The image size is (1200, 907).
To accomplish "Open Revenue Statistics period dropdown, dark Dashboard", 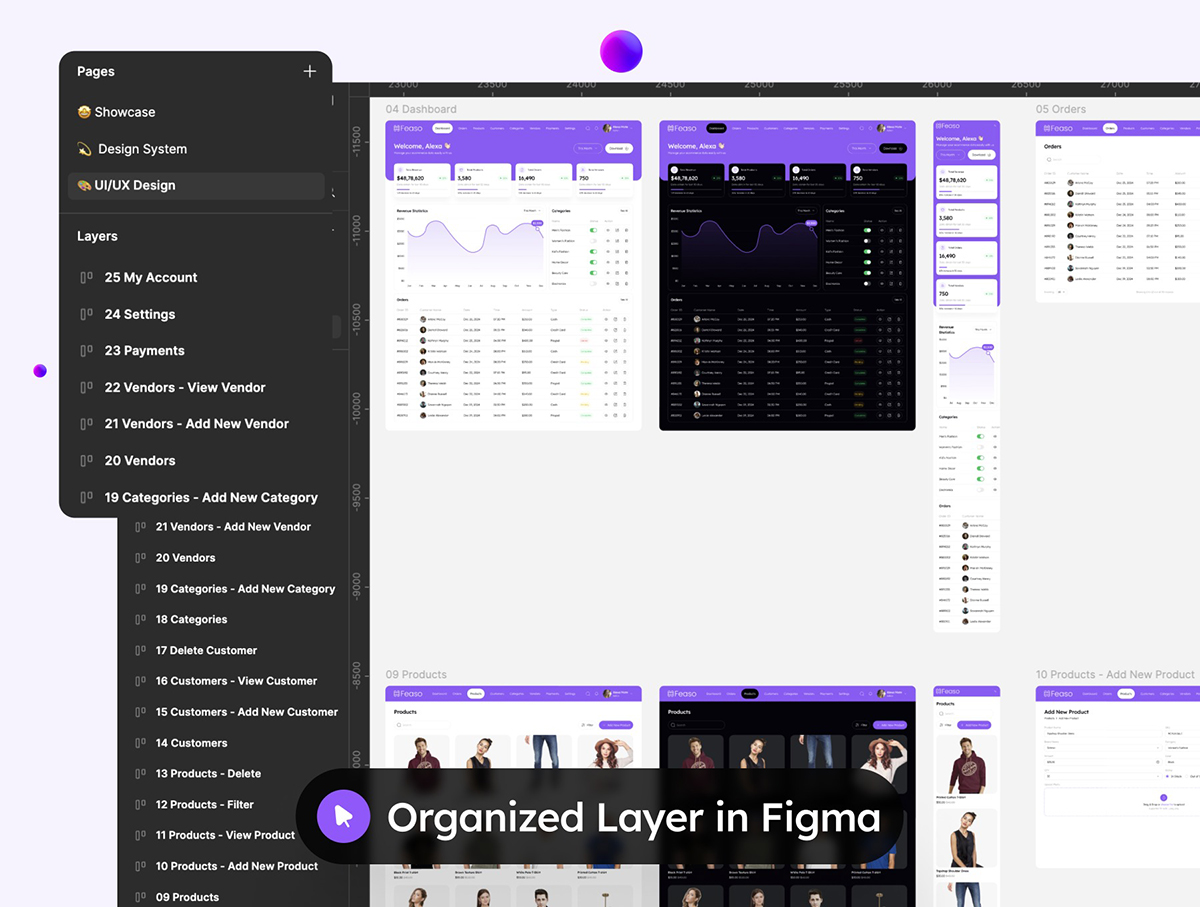I will click(x=807, y=211).
